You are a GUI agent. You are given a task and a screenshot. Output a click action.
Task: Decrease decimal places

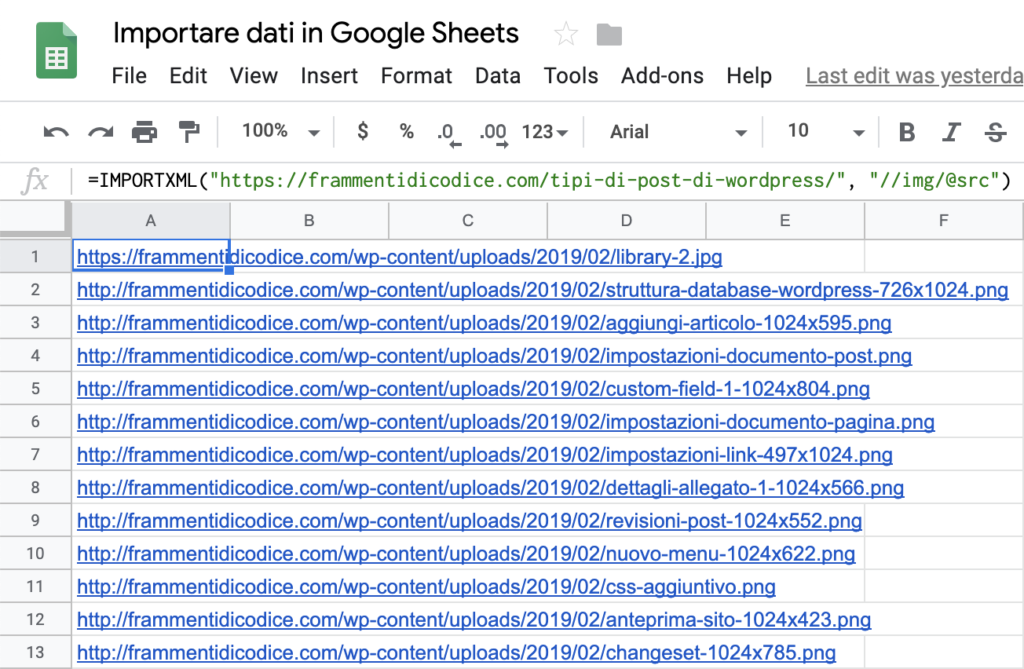click(449, 134)
